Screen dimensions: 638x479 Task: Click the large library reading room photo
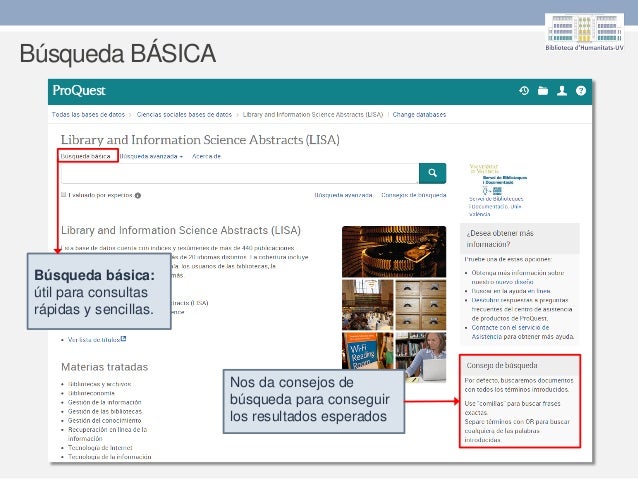367,304
